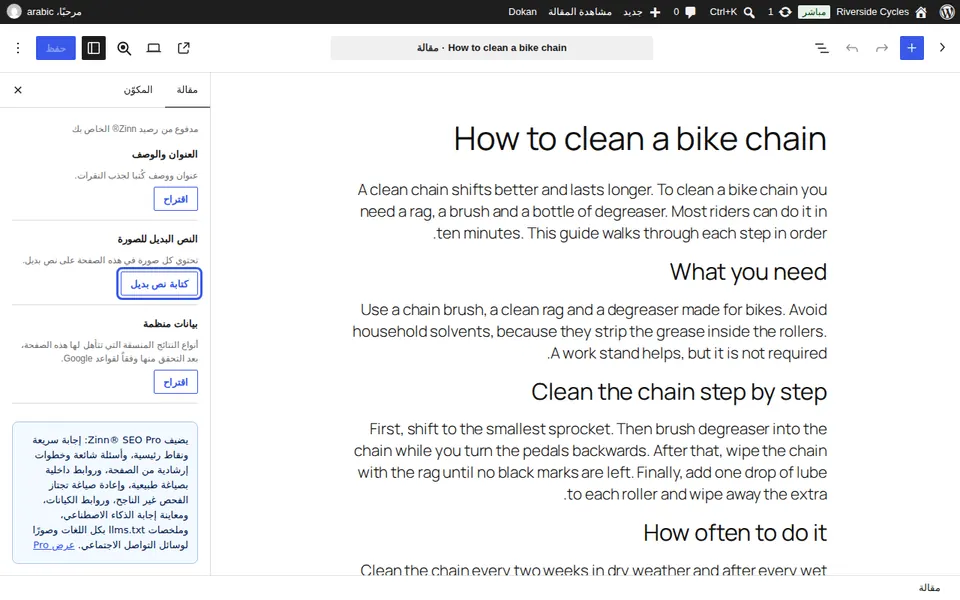Click the redo arrow icon
The image size is (960, 600).
882,48
